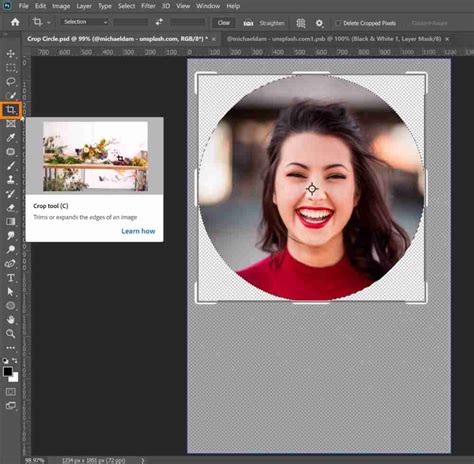Select the Zoom magnifier tool
This screenshot has height=464, width=474.
tap(11, 334)
